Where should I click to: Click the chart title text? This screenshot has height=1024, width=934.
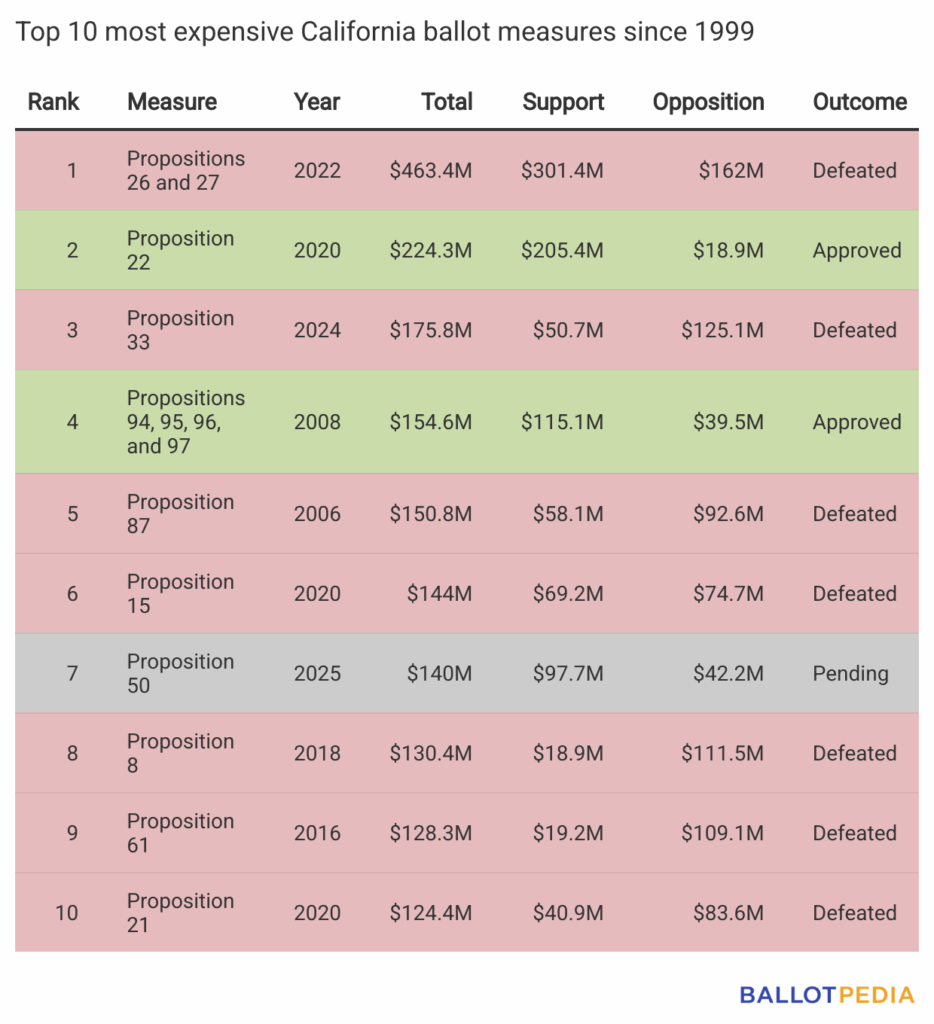[384, 33]
